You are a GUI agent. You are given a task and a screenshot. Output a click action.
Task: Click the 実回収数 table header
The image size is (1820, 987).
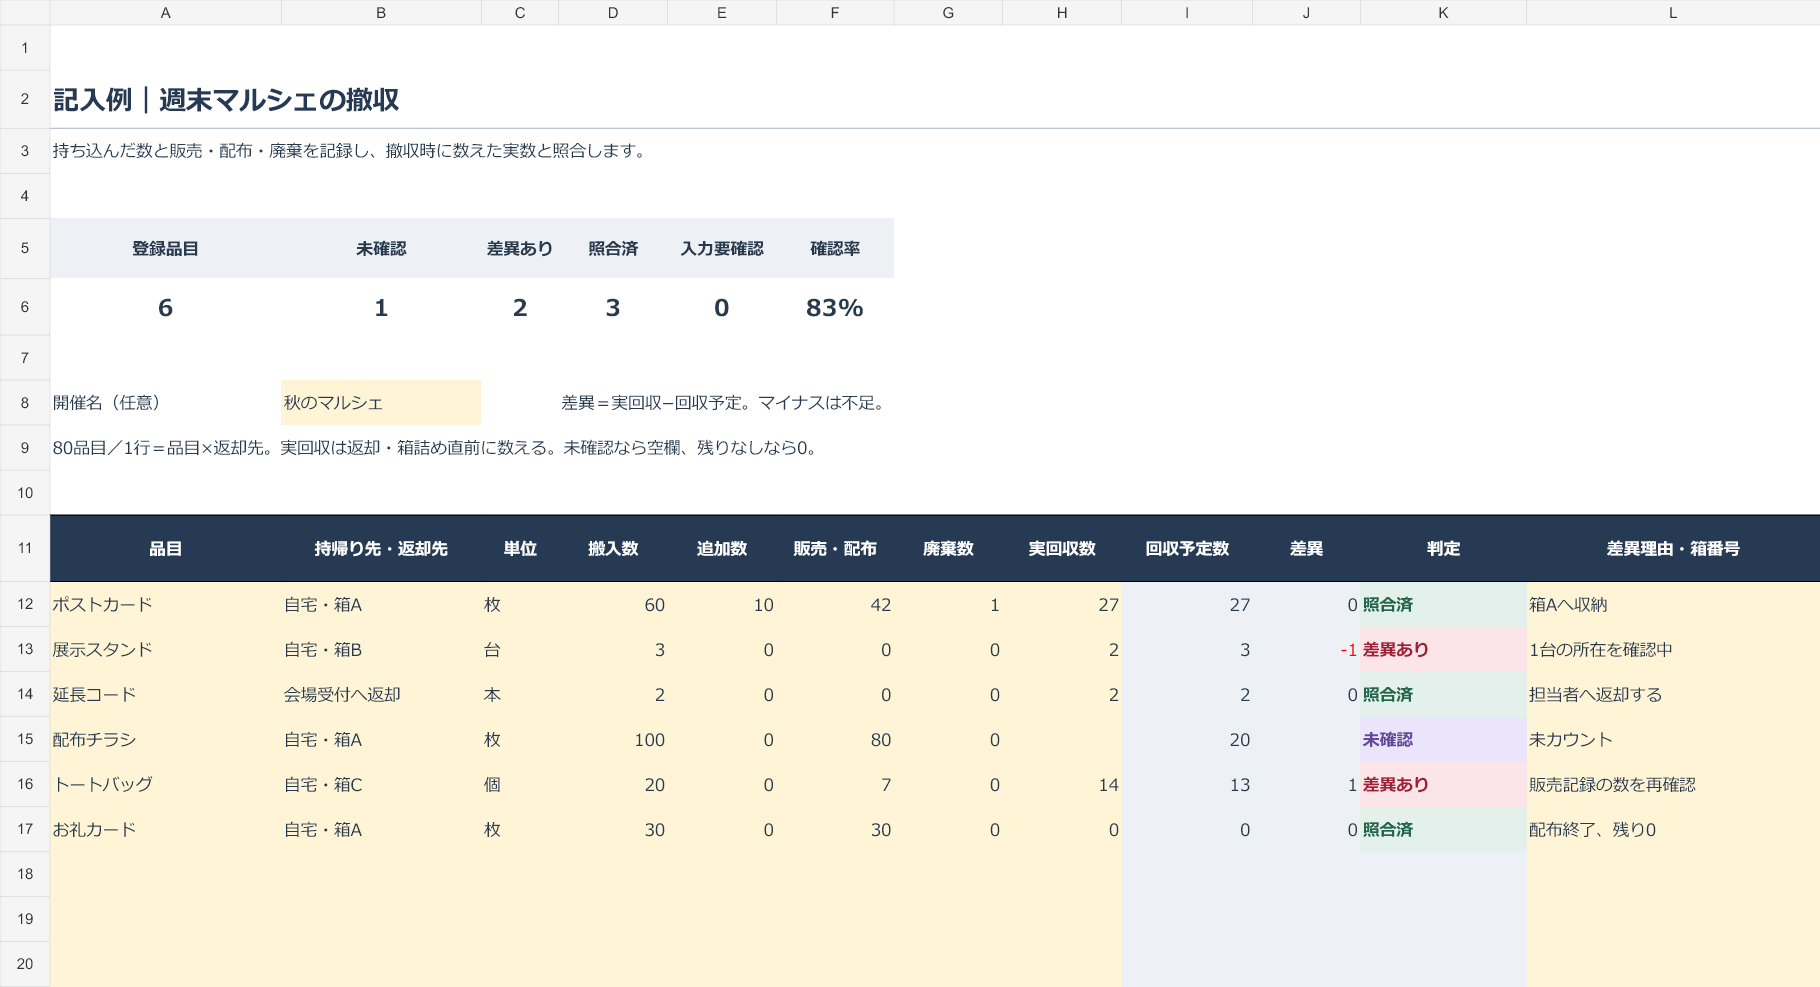coord(1062,549)
